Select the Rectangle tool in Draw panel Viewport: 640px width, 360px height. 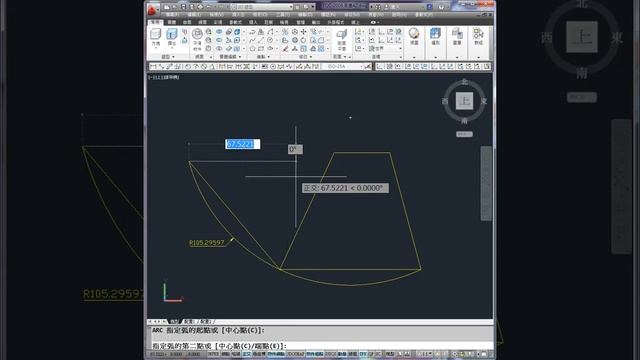tap(261, 48)
